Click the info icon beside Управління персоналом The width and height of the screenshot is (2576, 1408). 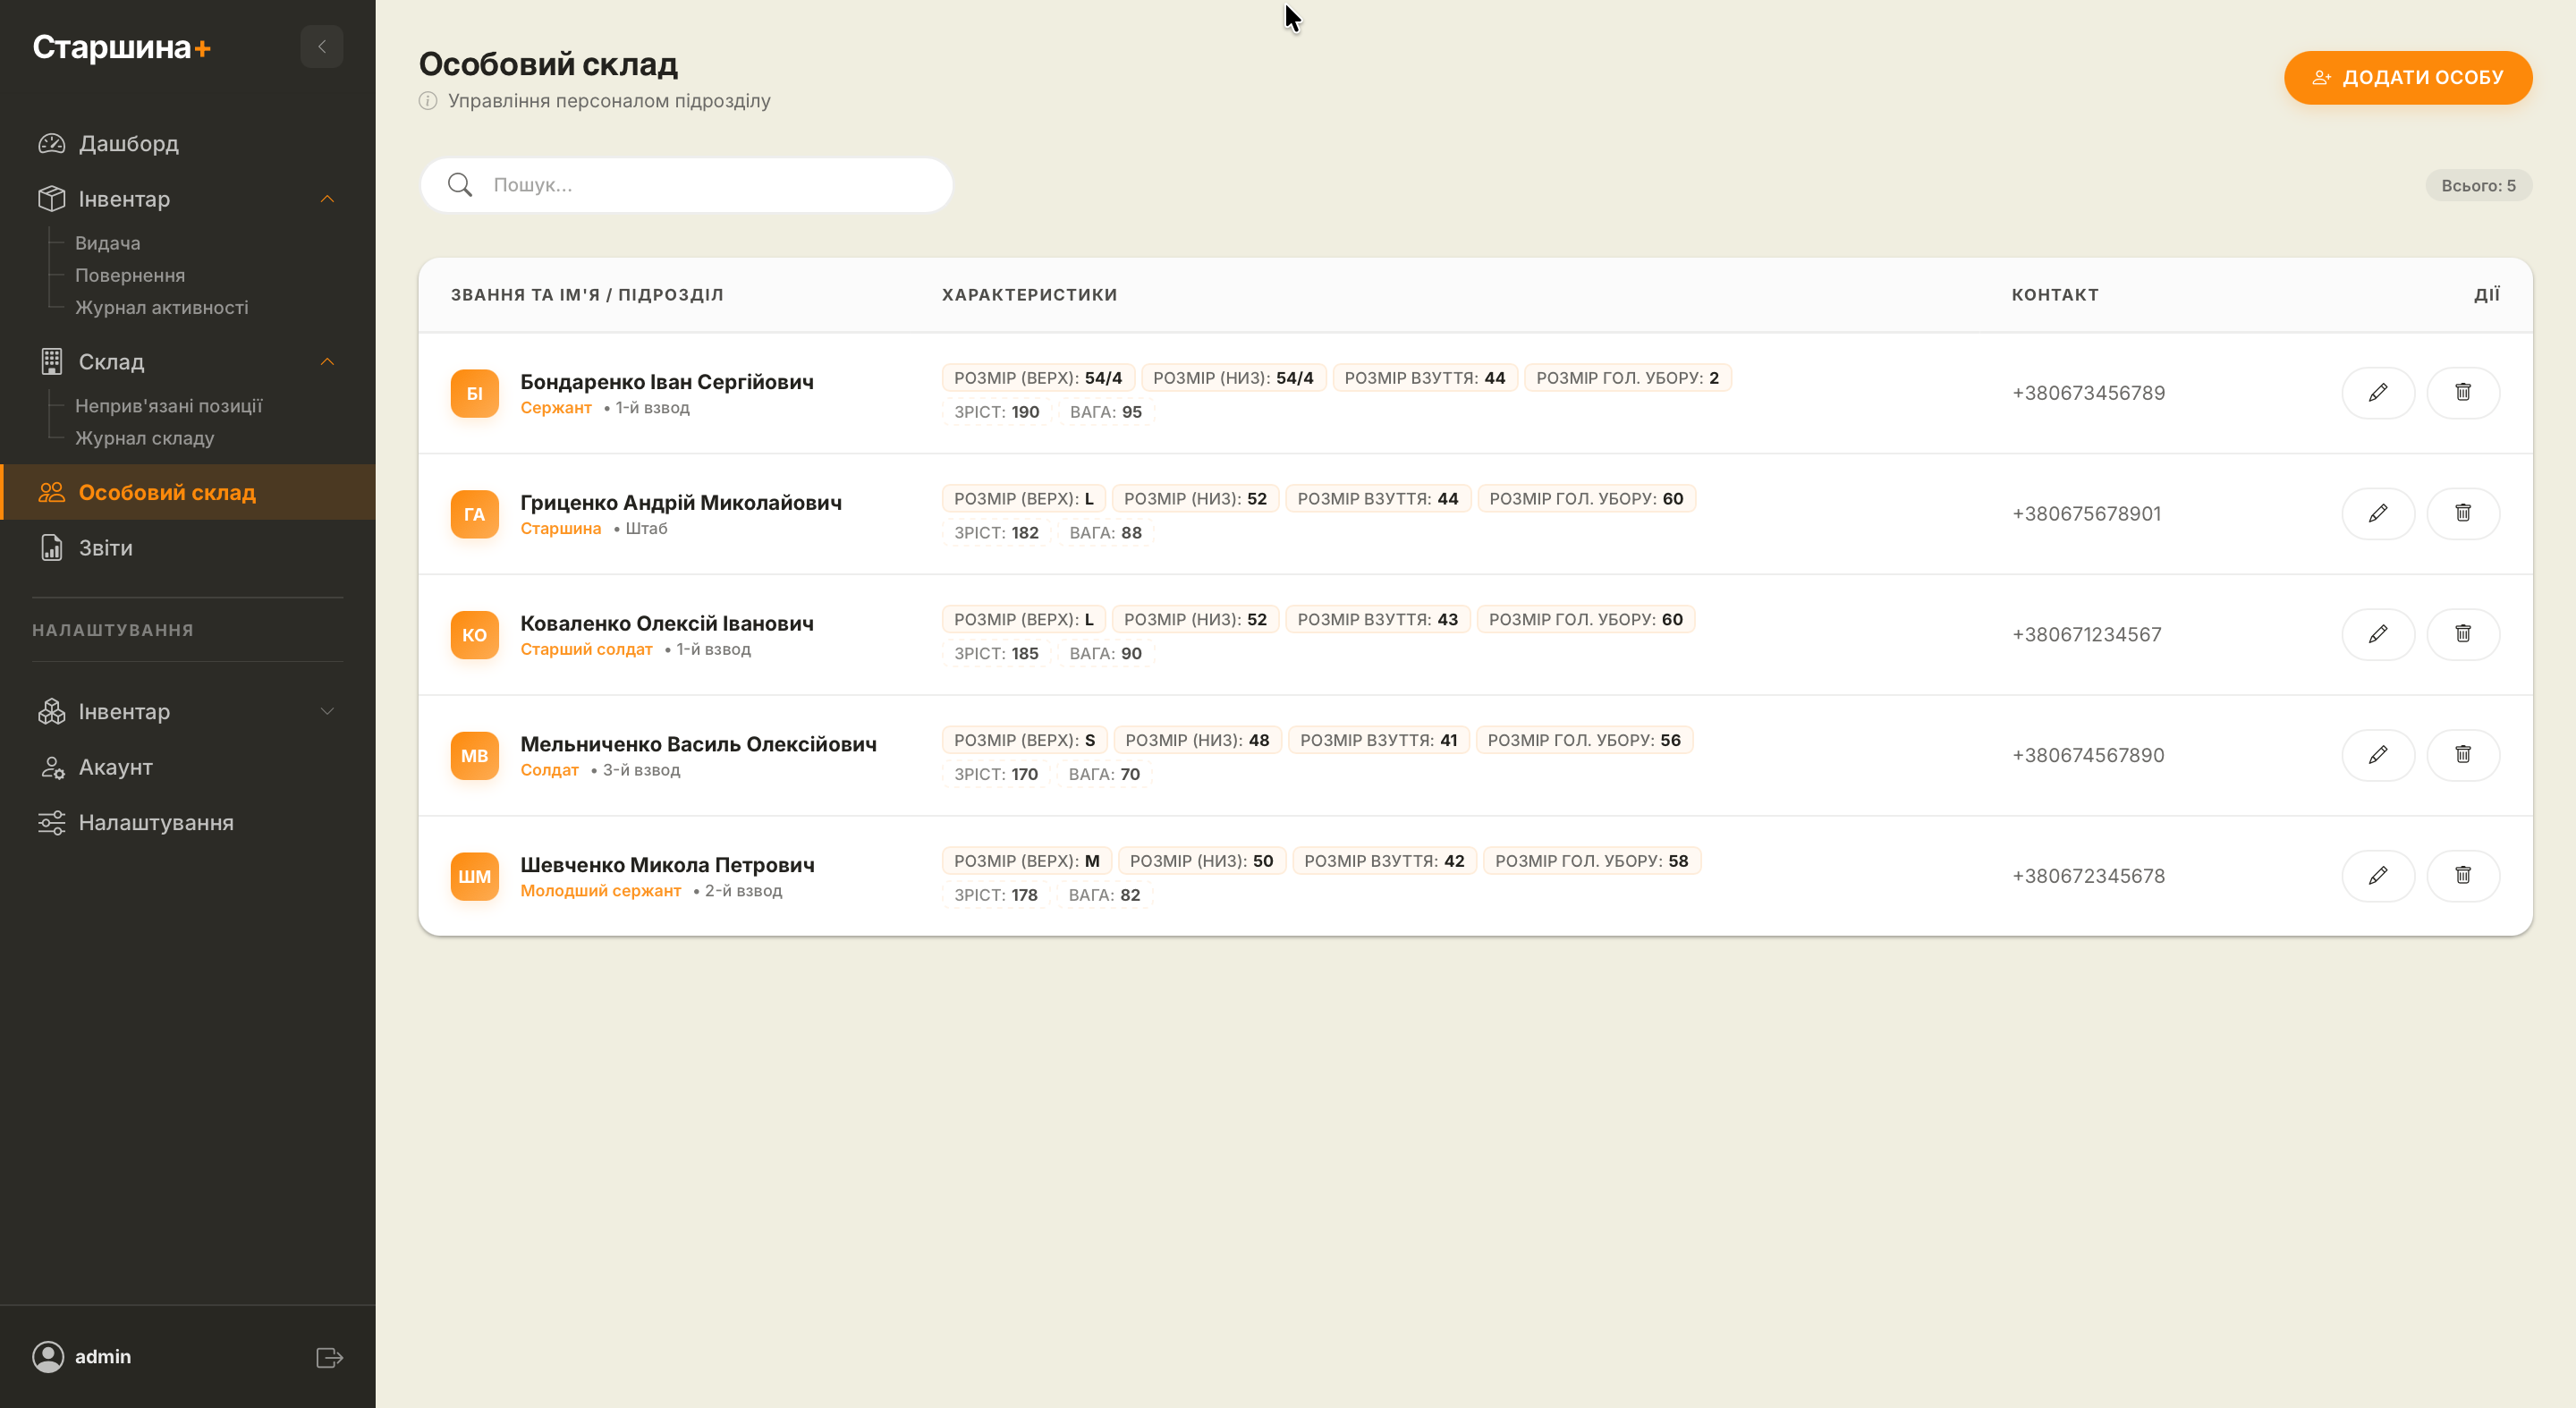pyautogui.click(x=428, y=101)
